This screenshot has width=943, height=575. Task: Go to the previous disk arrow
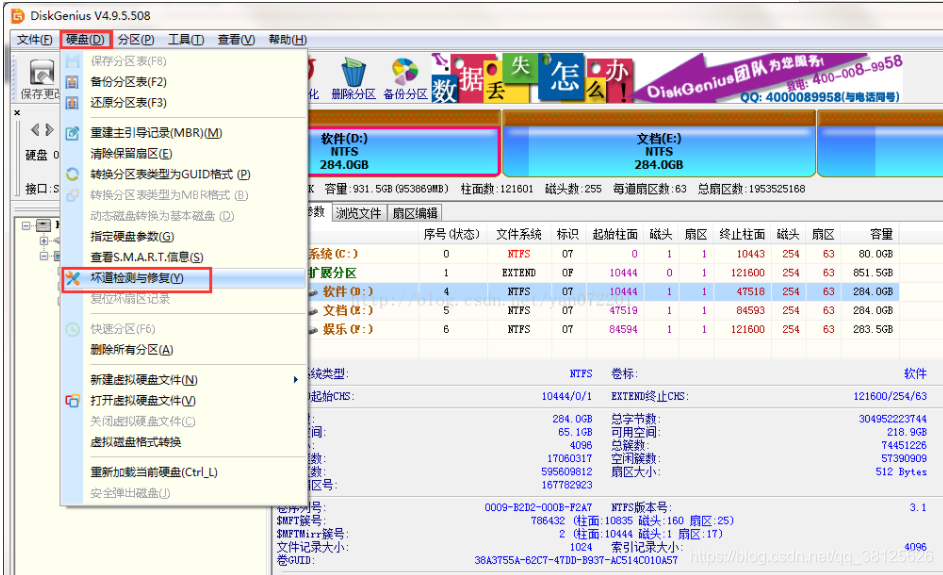click(35, 129)
